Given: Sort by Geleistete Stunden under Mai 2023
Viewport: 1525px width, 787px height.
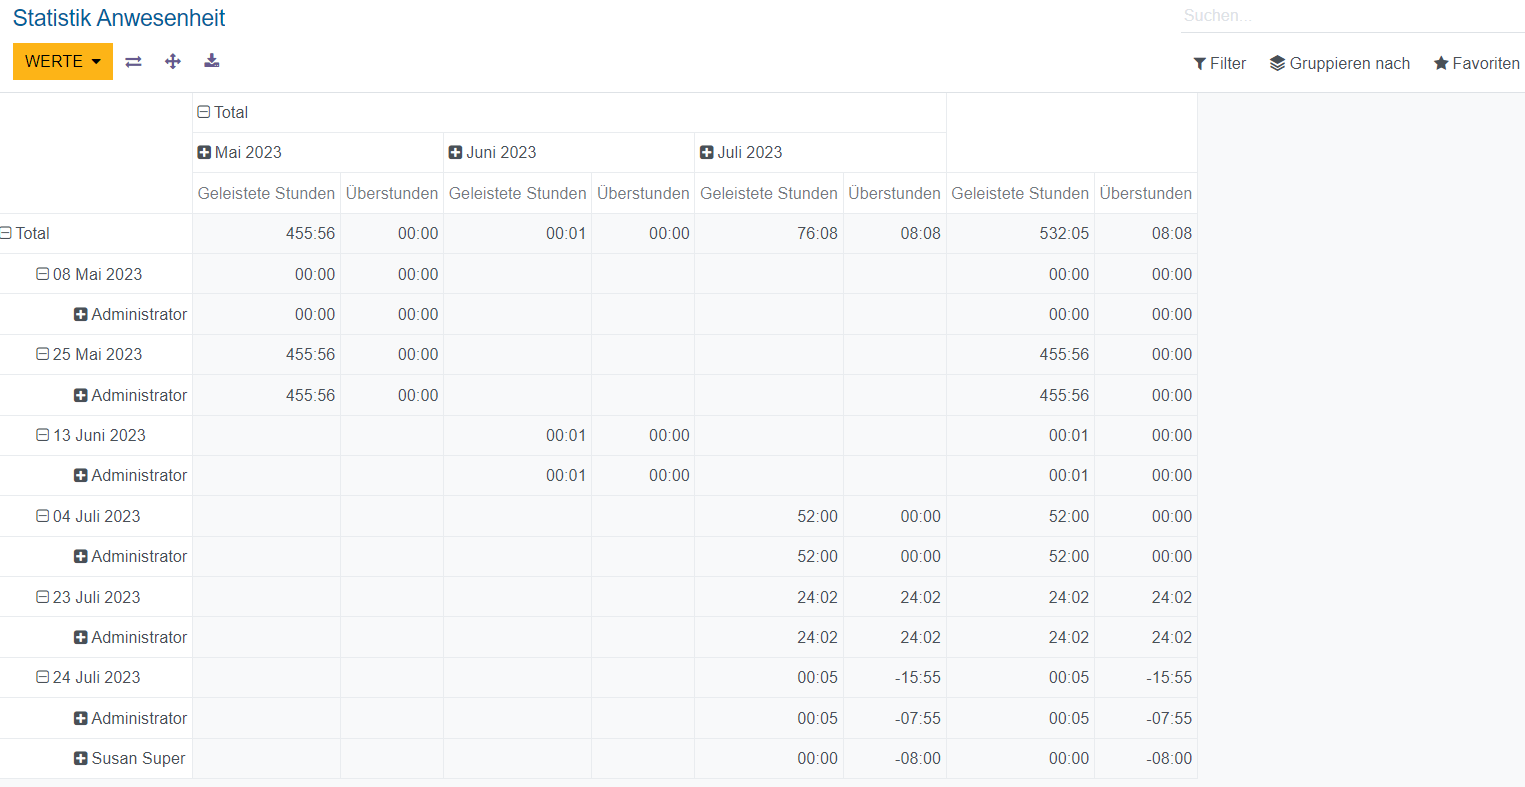Looking at the screenshot, I should click(x=266, y=194).
